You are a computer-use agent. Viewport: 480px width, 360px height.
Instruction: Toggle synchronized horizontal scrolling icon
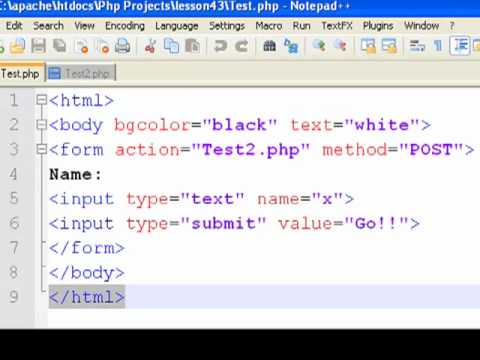click(389, 46)
